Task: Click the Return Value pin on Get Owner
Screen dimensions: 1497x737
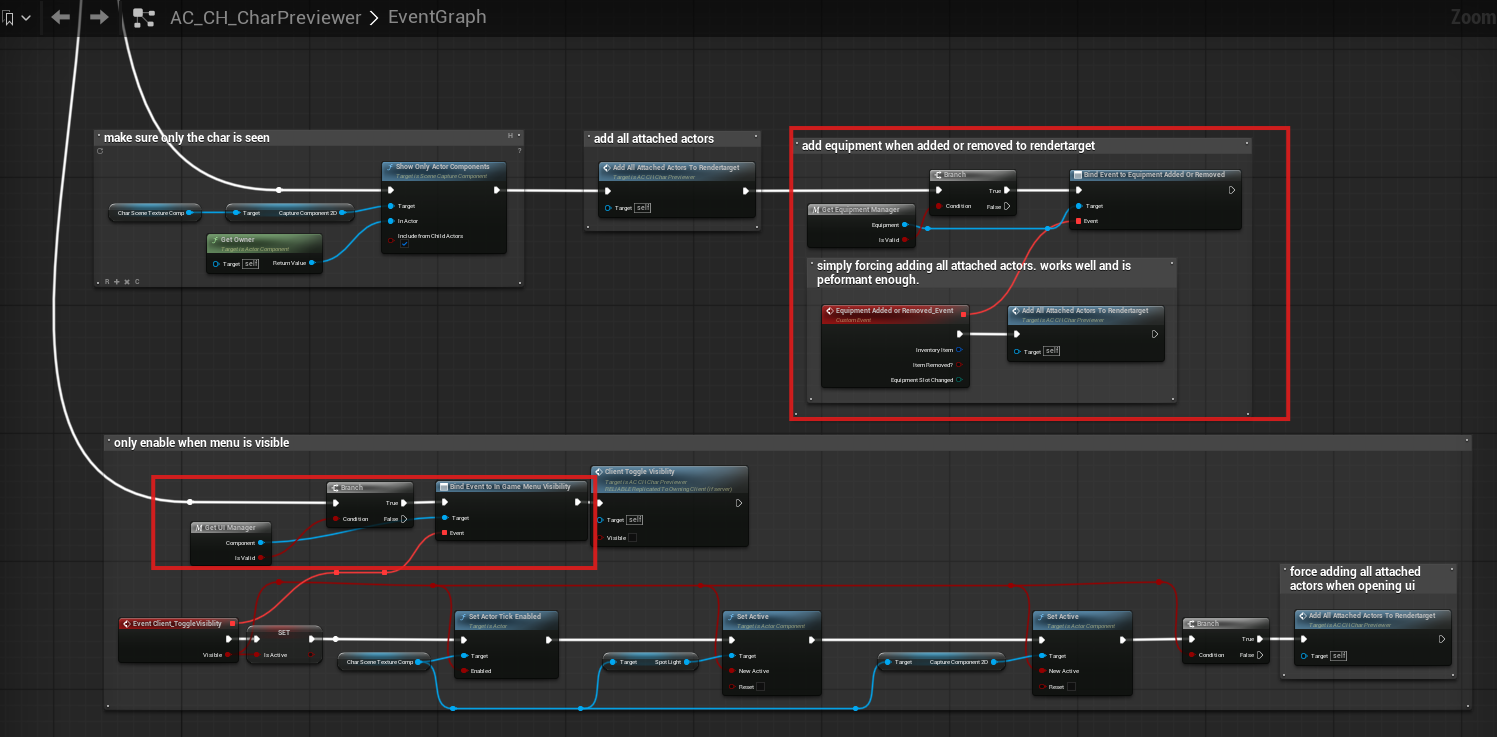Action: click(312, 263)
